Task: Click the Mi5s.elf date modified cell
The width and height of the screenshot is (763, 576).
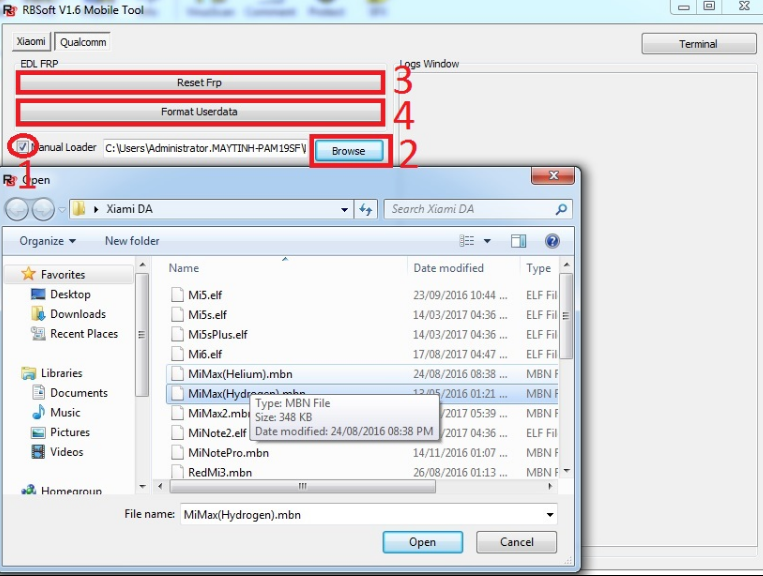Action: [460, 315]
